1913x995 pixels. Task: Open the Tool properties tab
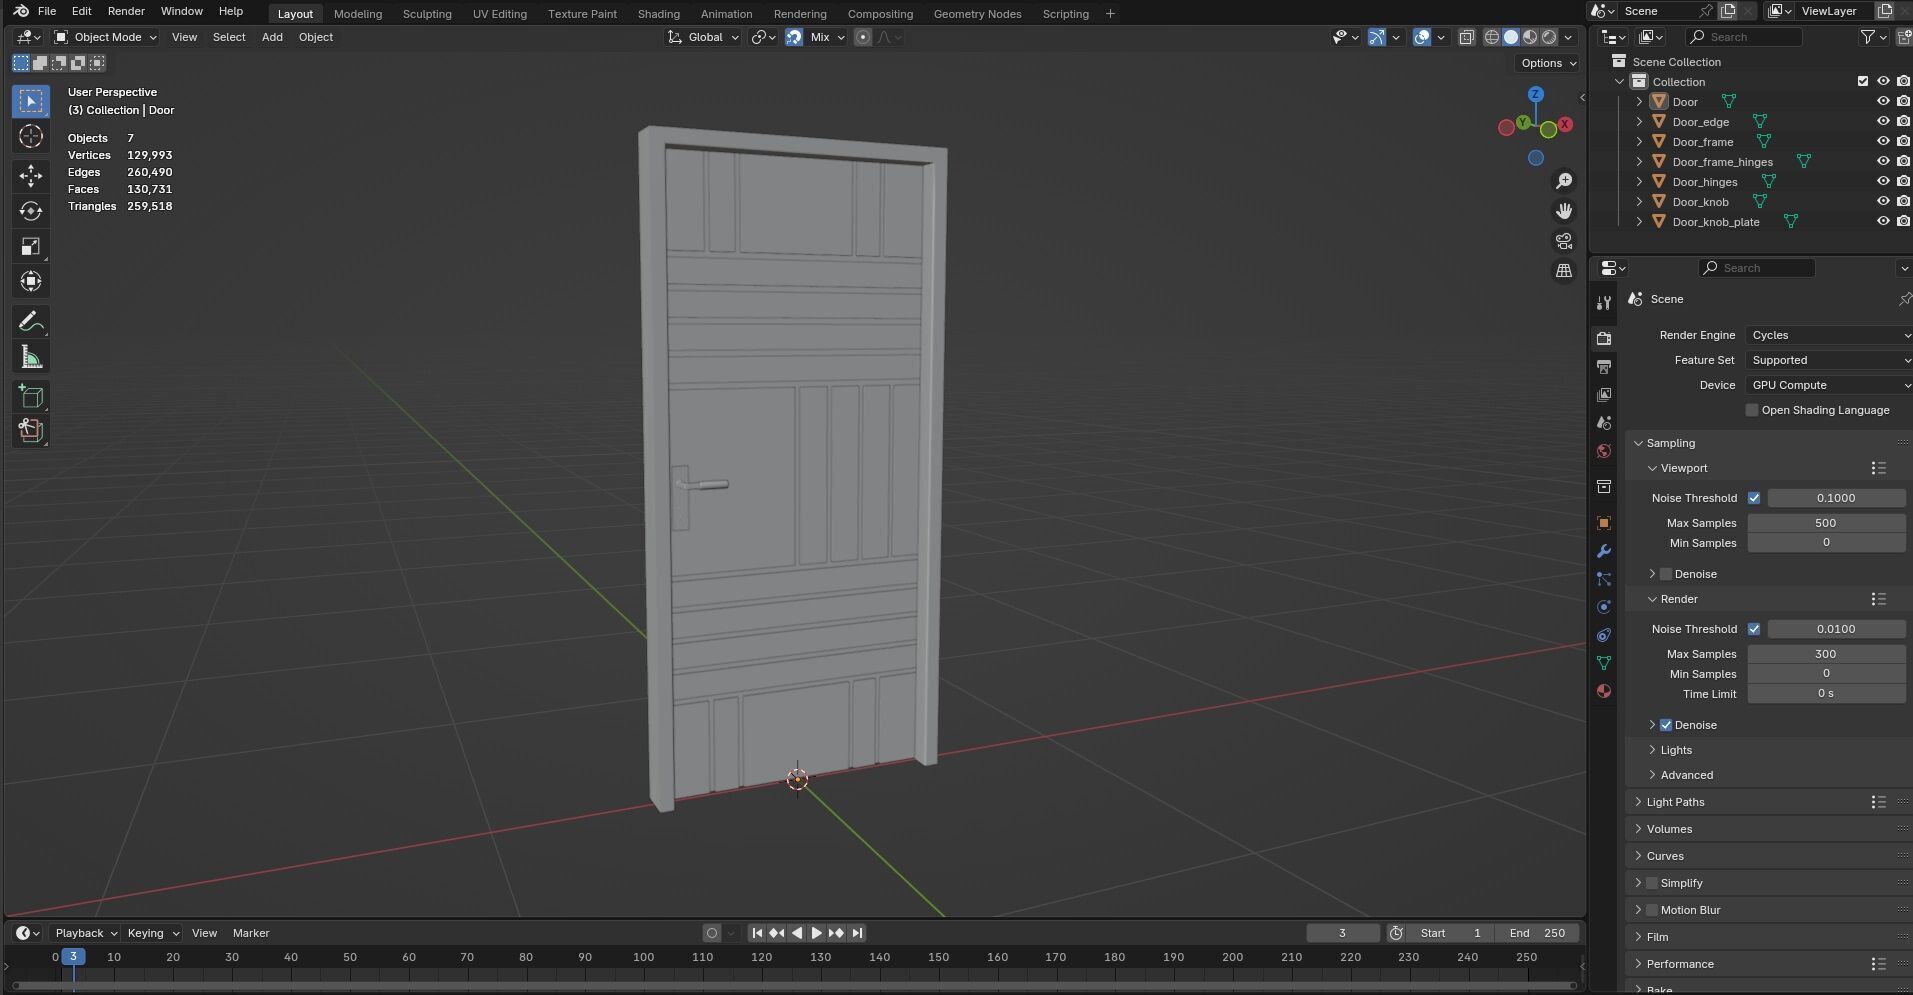(x=1604, y=303)
